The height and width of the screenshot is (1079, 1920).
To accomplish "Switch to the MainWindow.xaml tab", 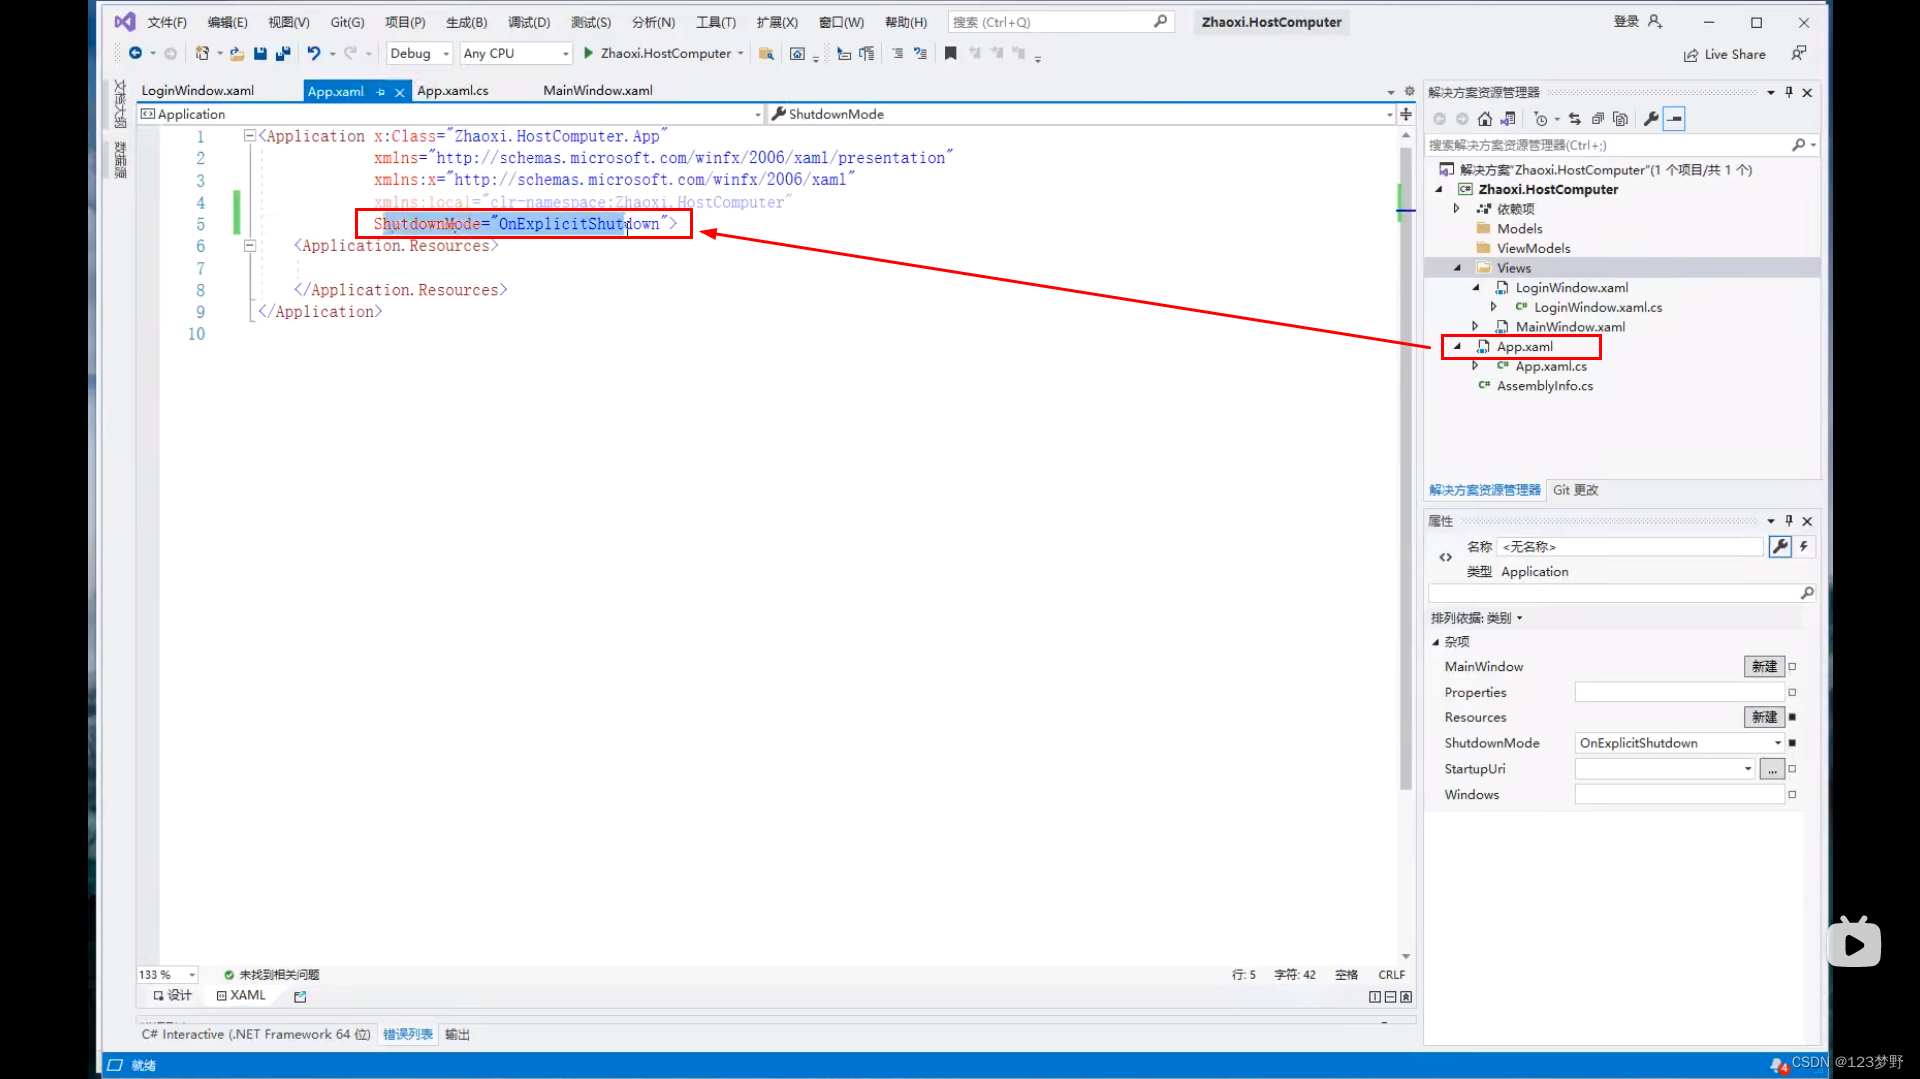I will (x=598, y=91).
